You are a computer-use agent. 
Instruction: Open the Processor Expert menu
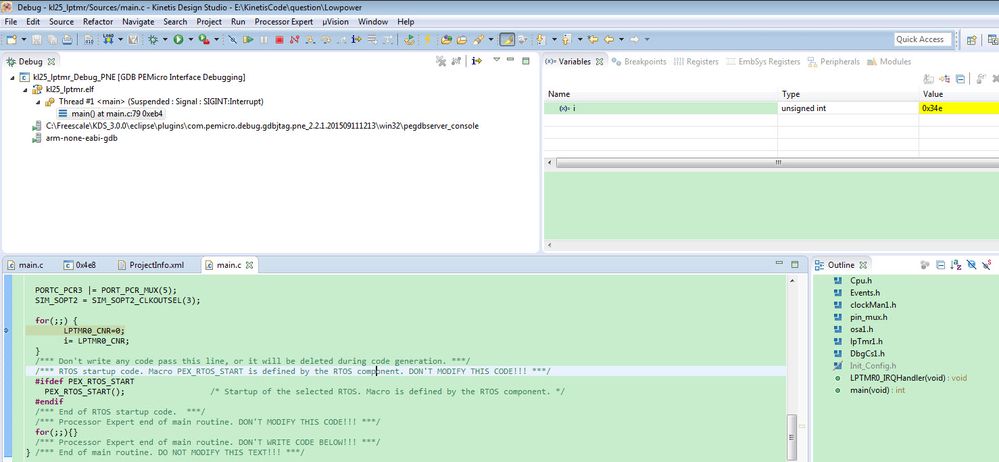click(x=284, y=22)
